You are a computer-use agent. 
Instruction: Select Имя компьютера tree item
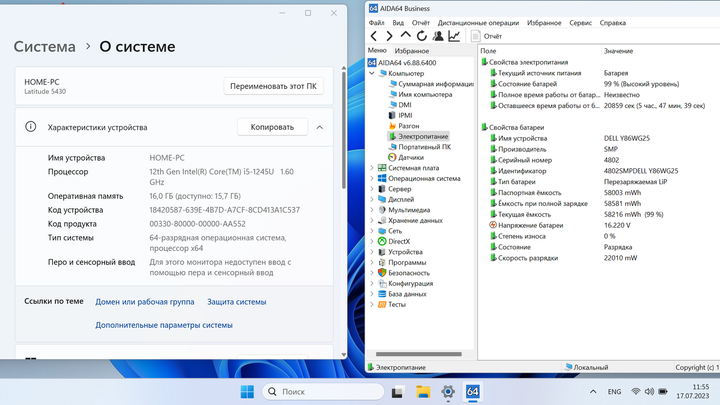click(x=421, y=95)
